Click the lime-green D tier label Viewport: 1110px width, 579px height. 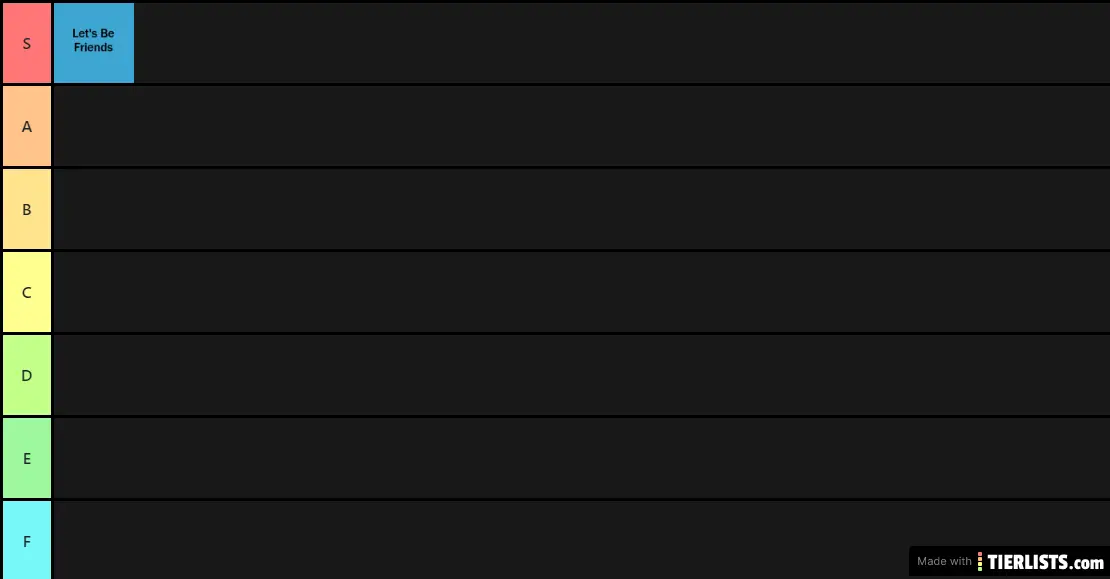[x=27, y=375]
